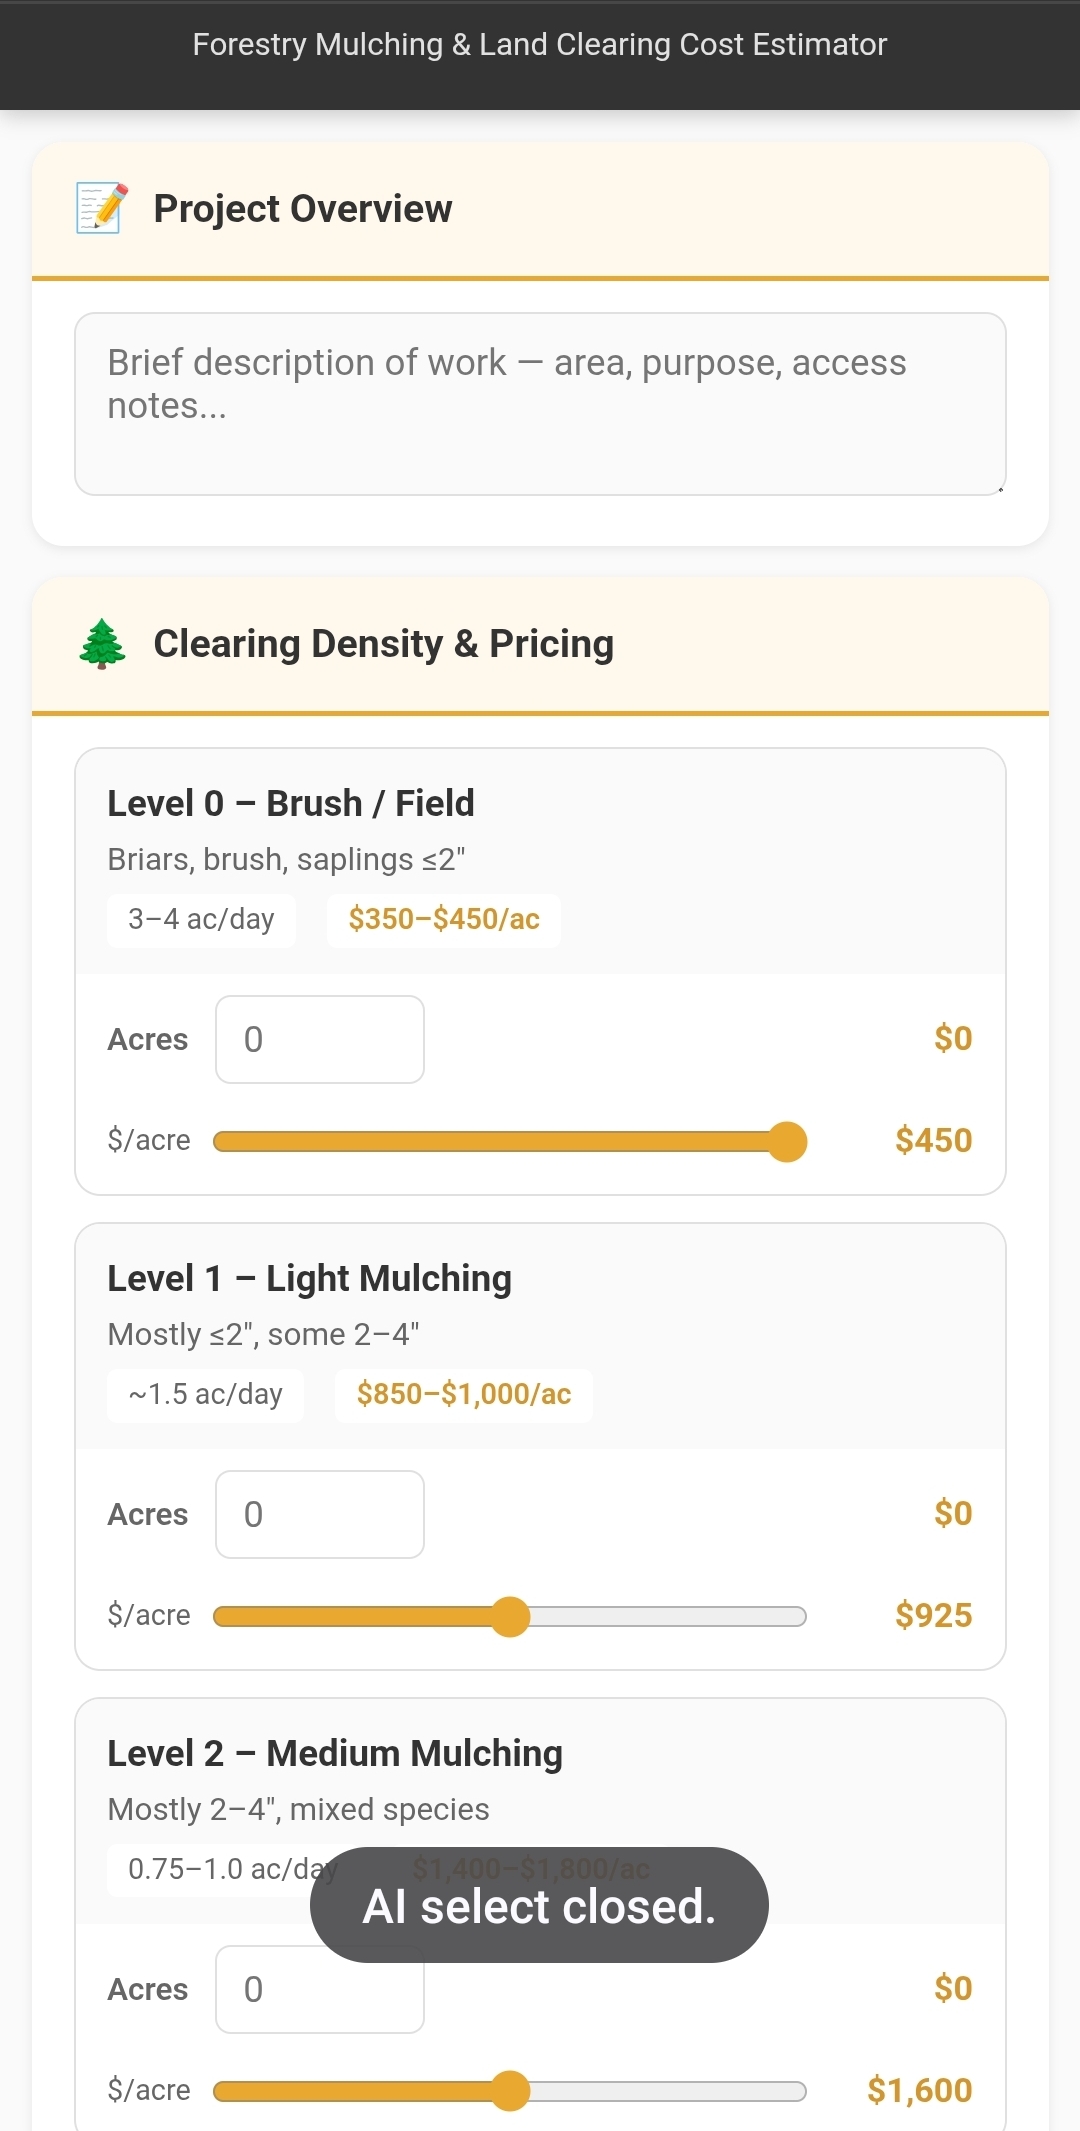Click the Clearing Density & Pricing header
The image size is (1080, 2131).
(383, 643)
